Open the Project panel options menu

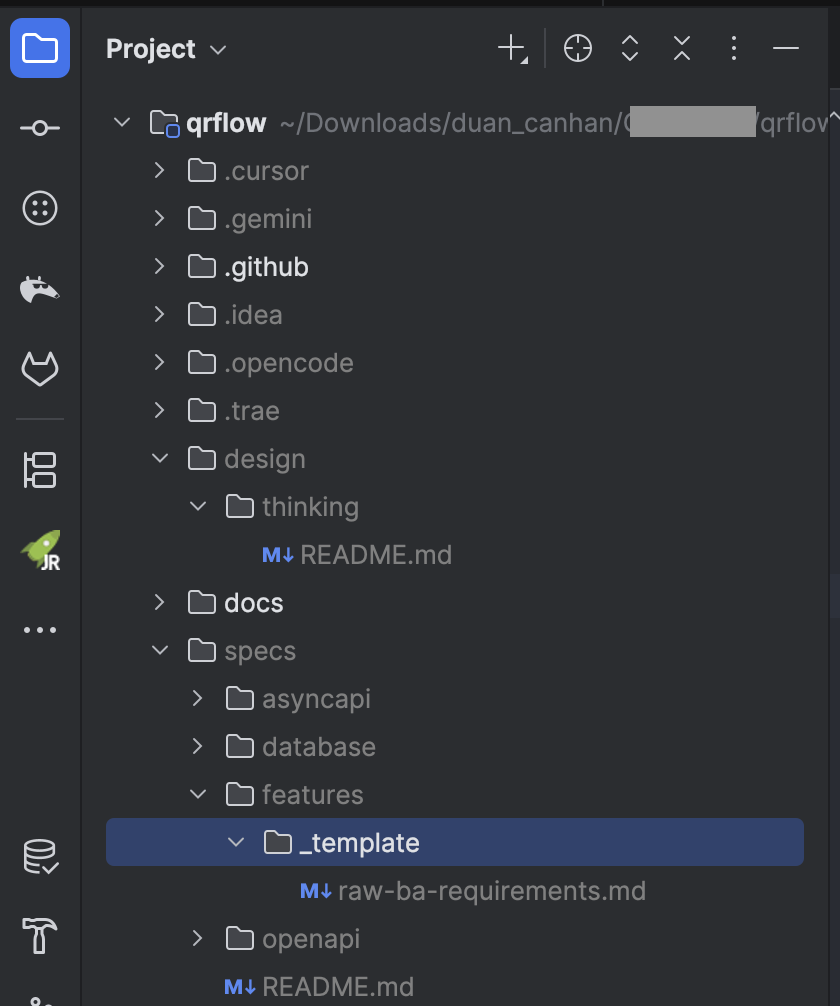(x=734, y=48)
